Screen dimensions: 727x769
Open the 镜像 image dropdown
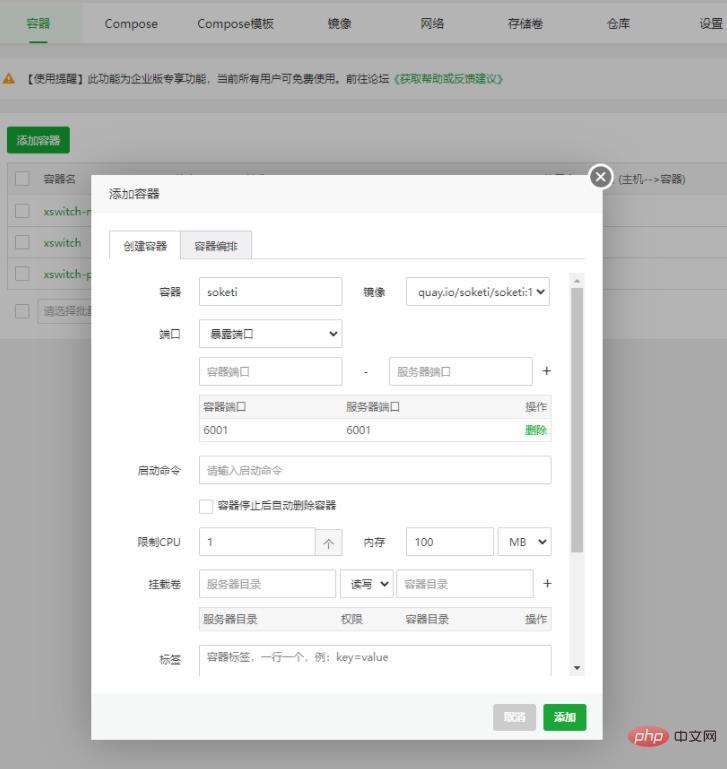[x=478, y=292]
